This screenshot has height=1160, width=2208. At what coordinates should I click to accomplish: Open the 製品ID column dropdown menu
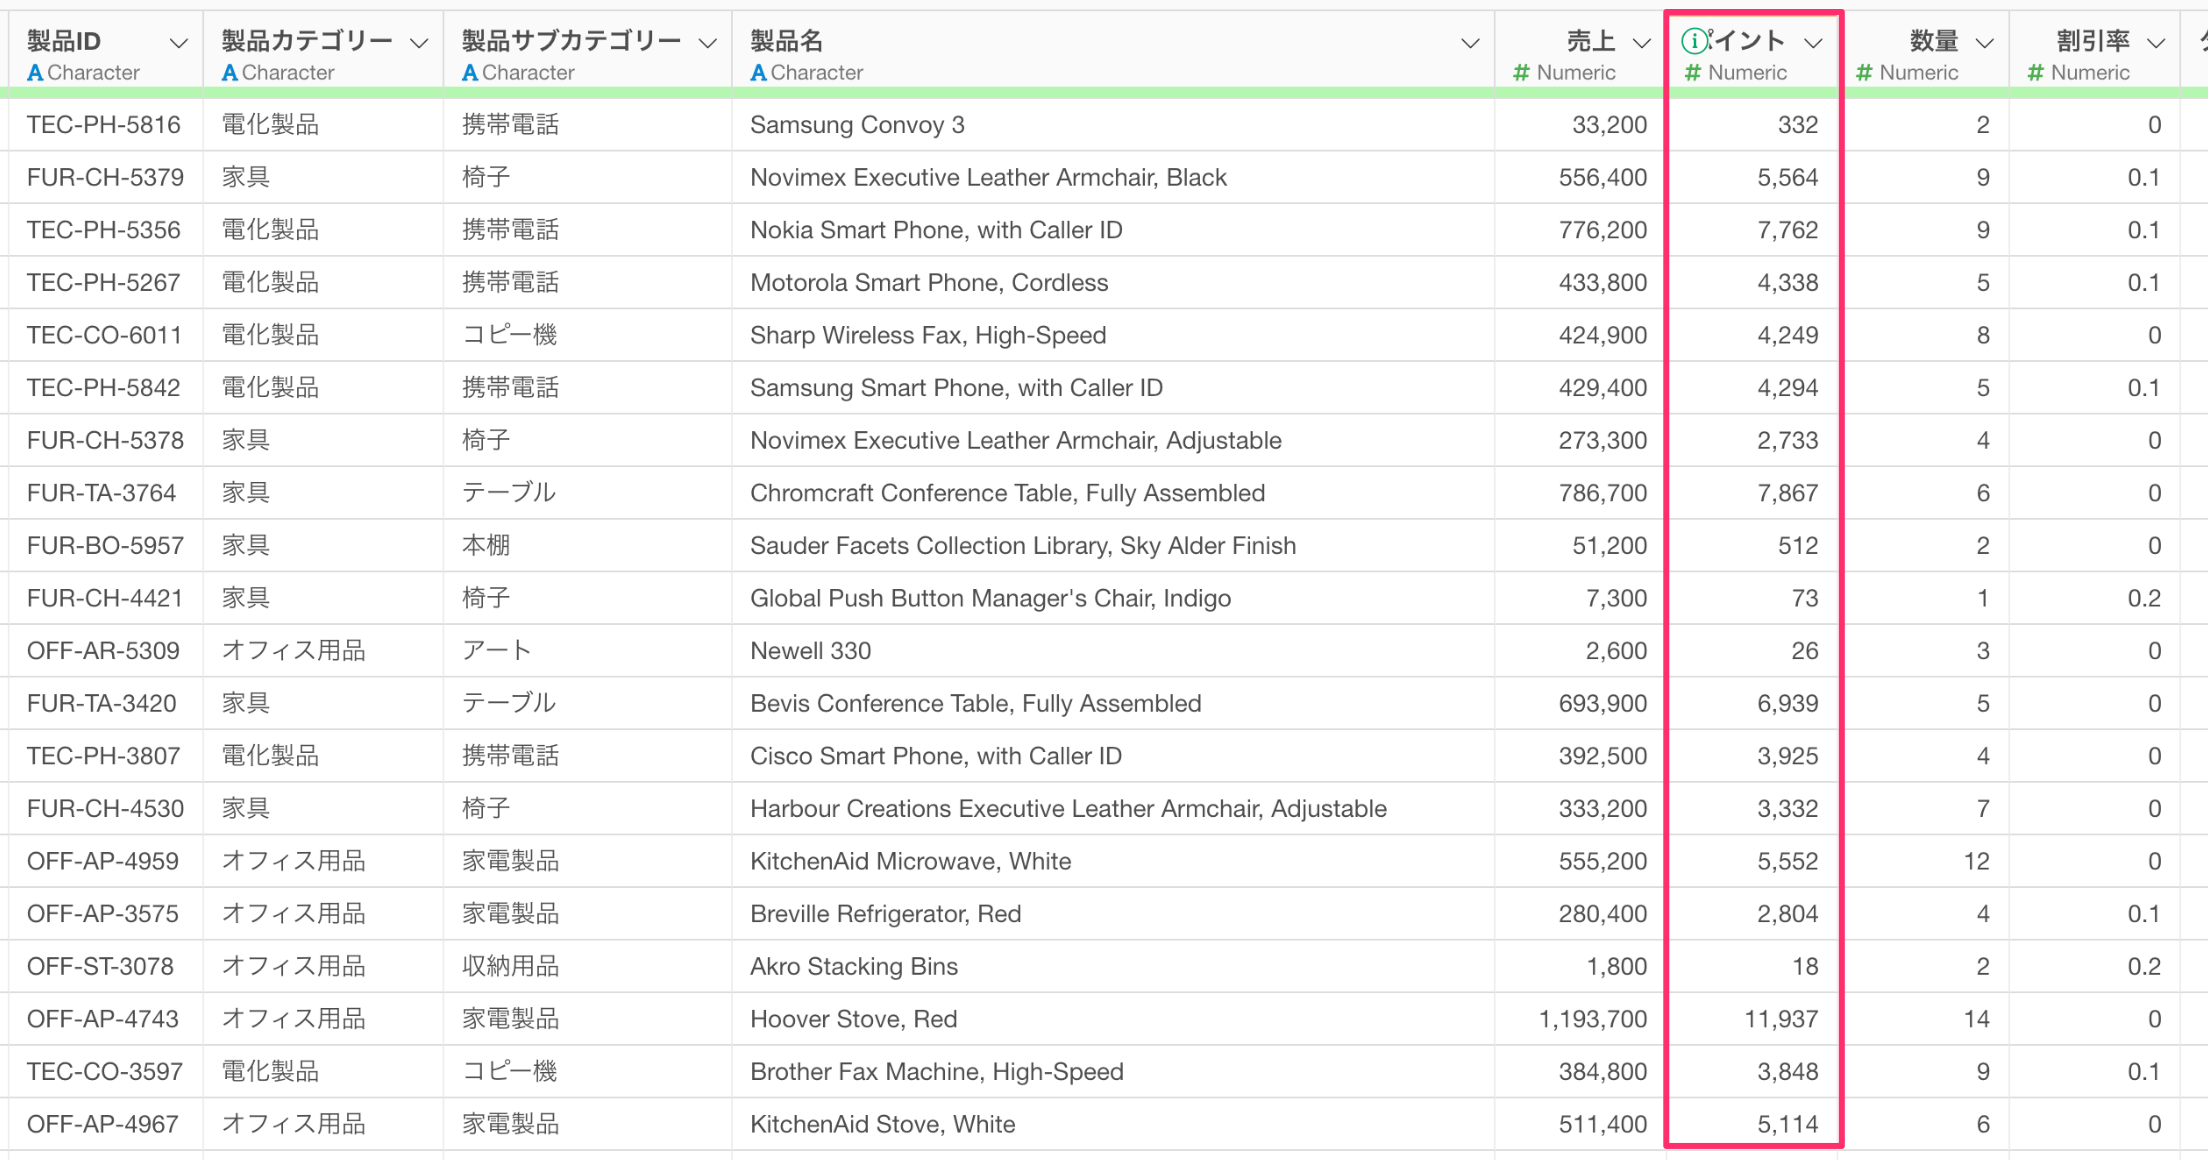coord(179,43)
